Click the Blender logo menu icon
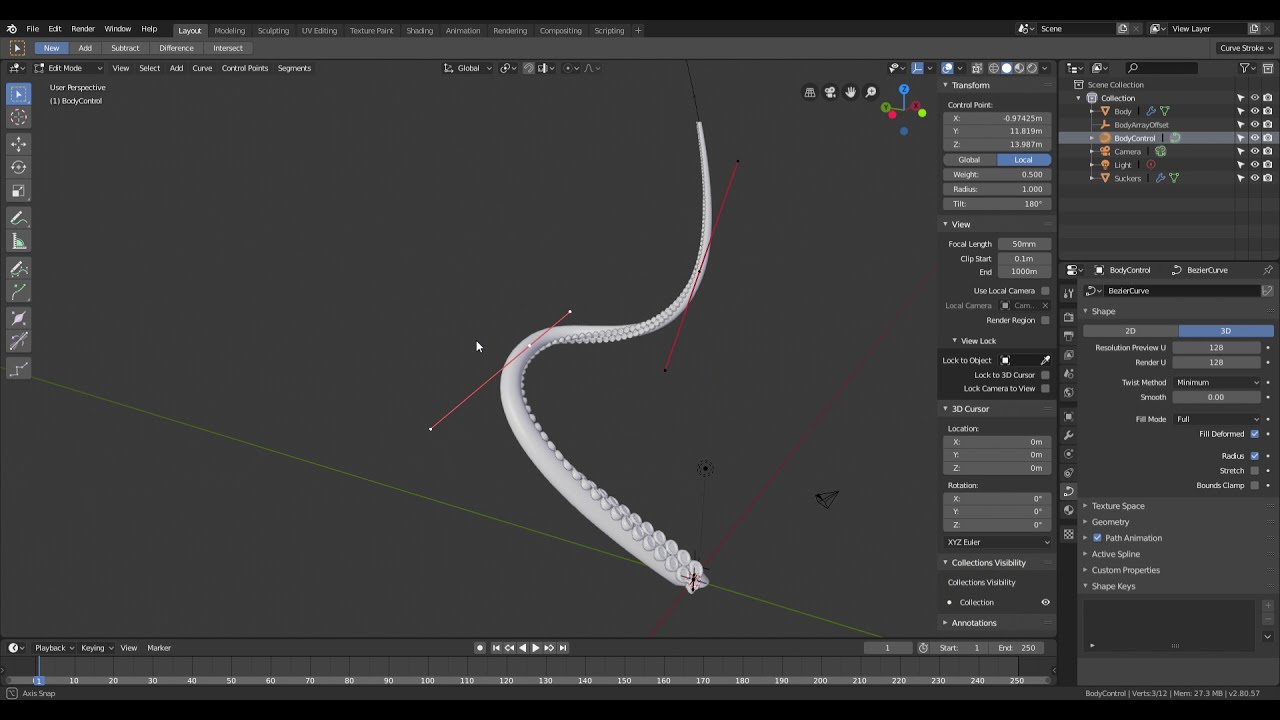The image size is (1280, 720). click(12, 30)
